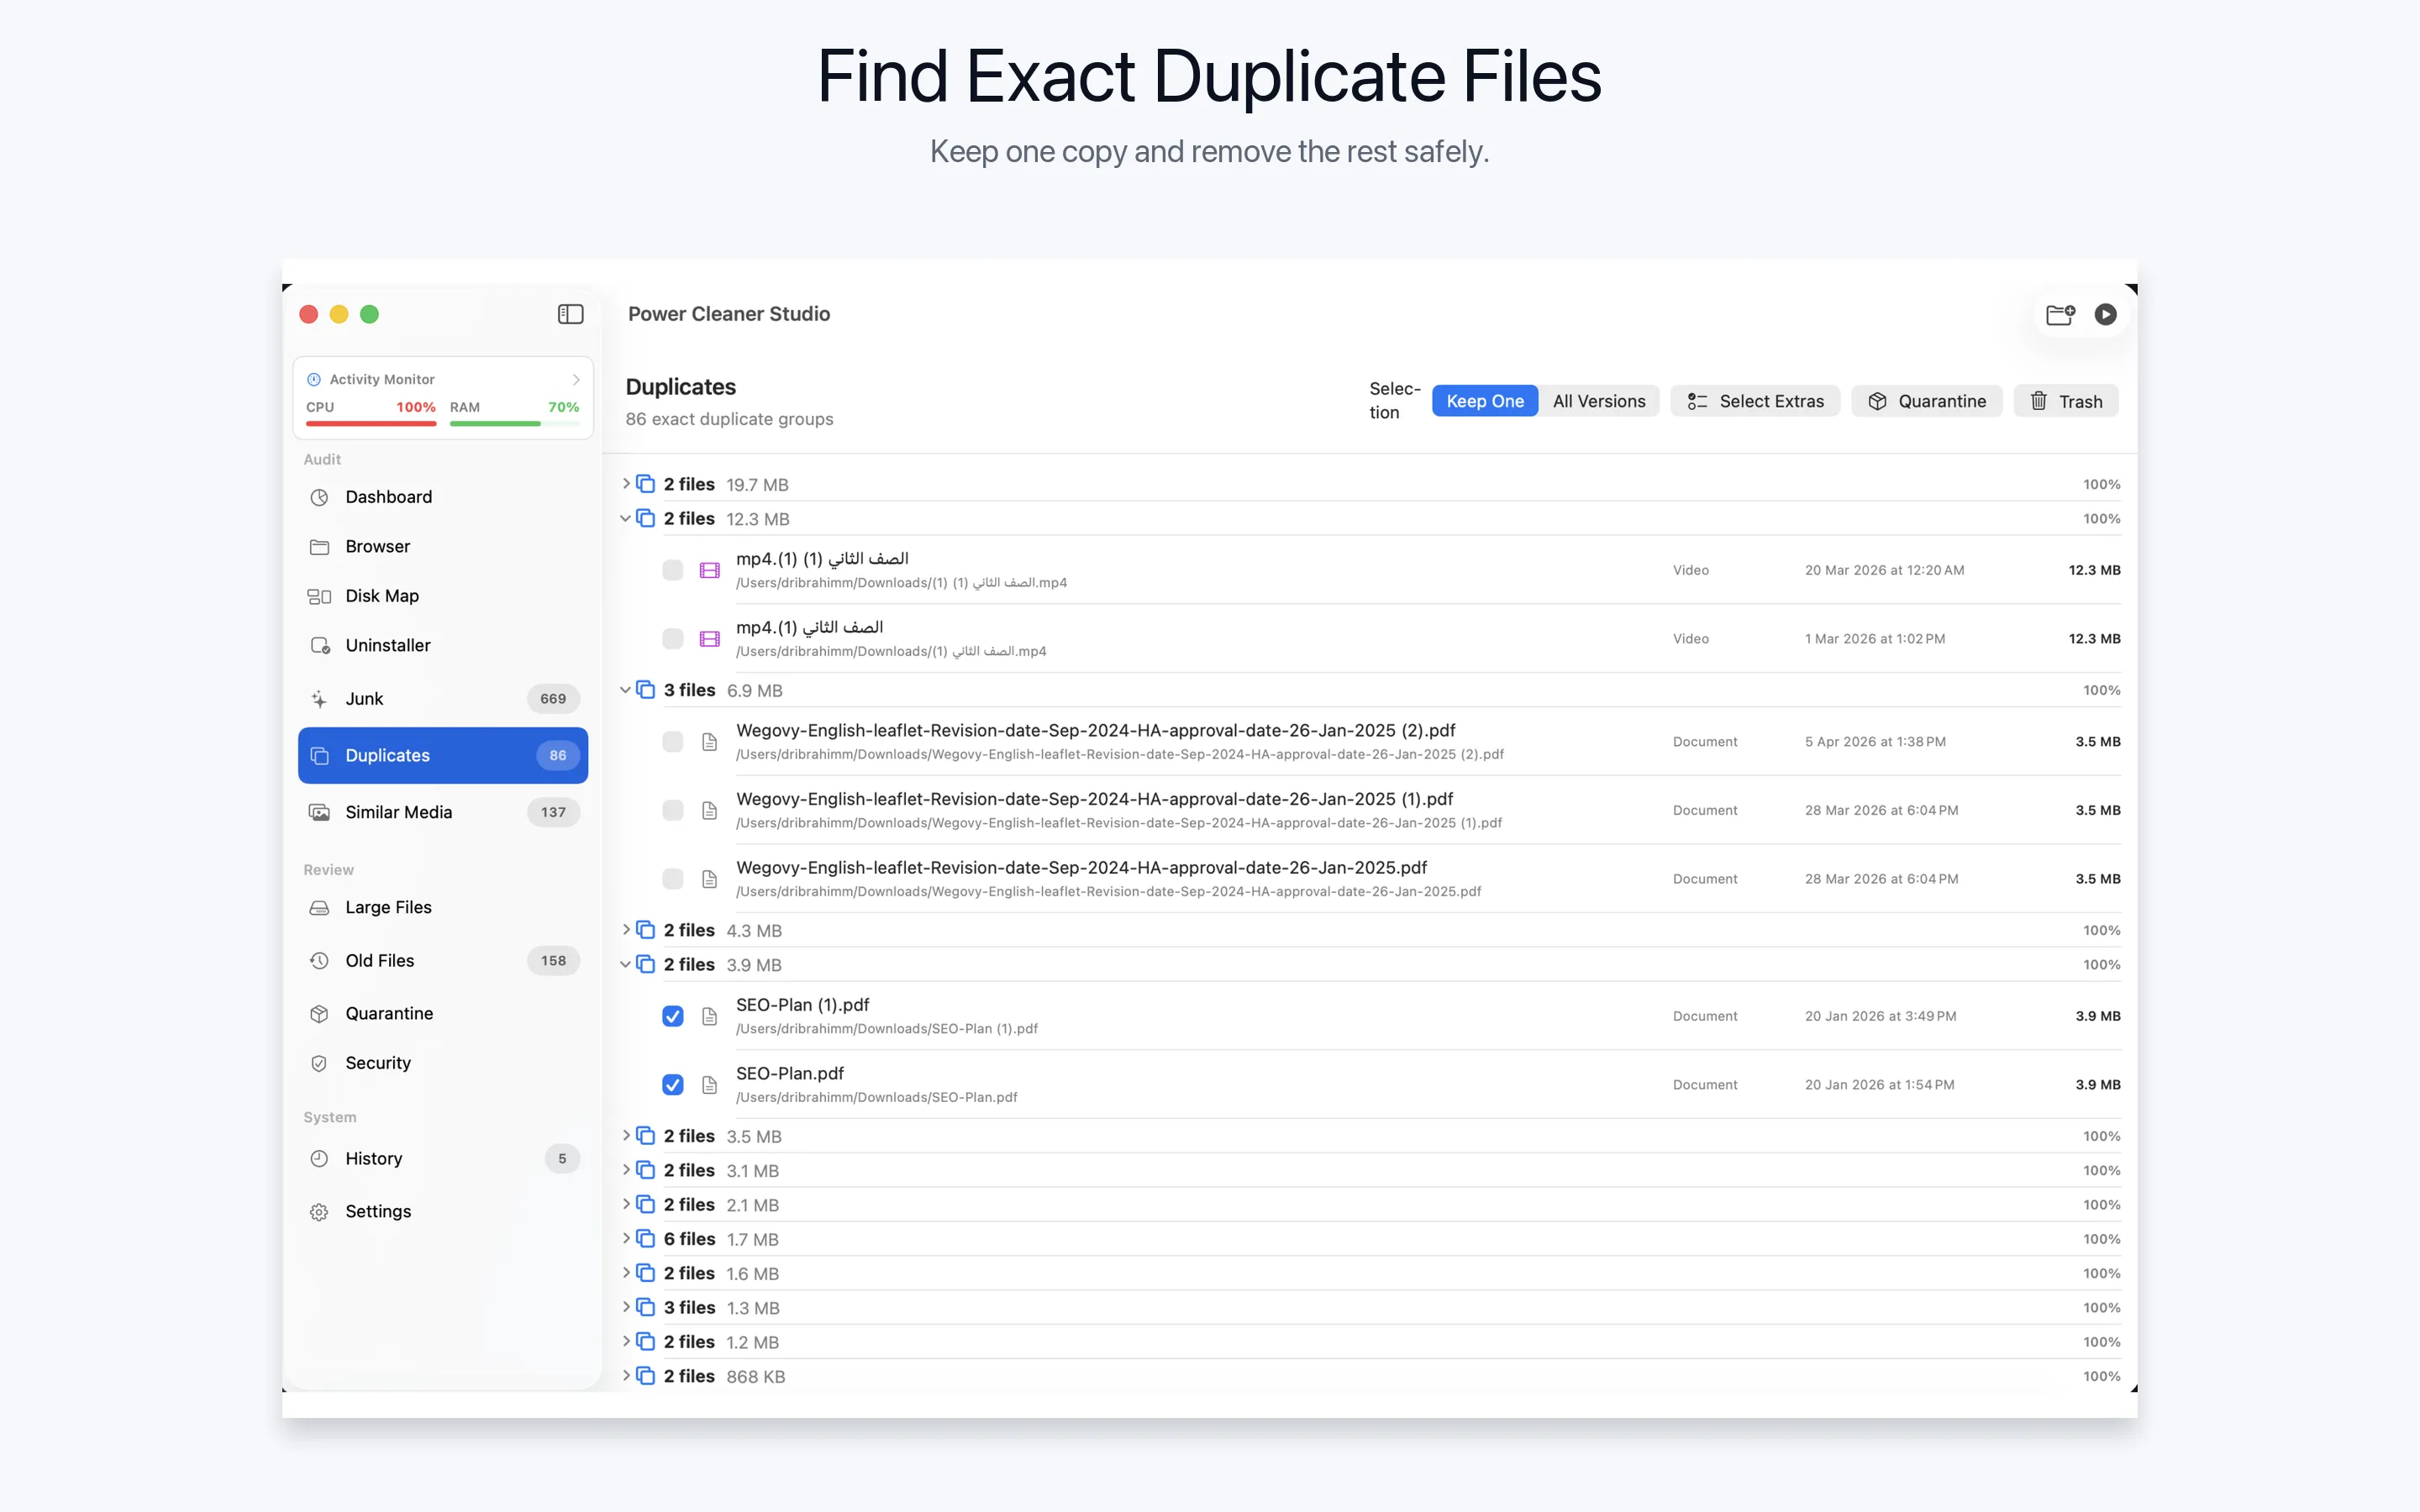Open Similar Media section

(443, 812)
